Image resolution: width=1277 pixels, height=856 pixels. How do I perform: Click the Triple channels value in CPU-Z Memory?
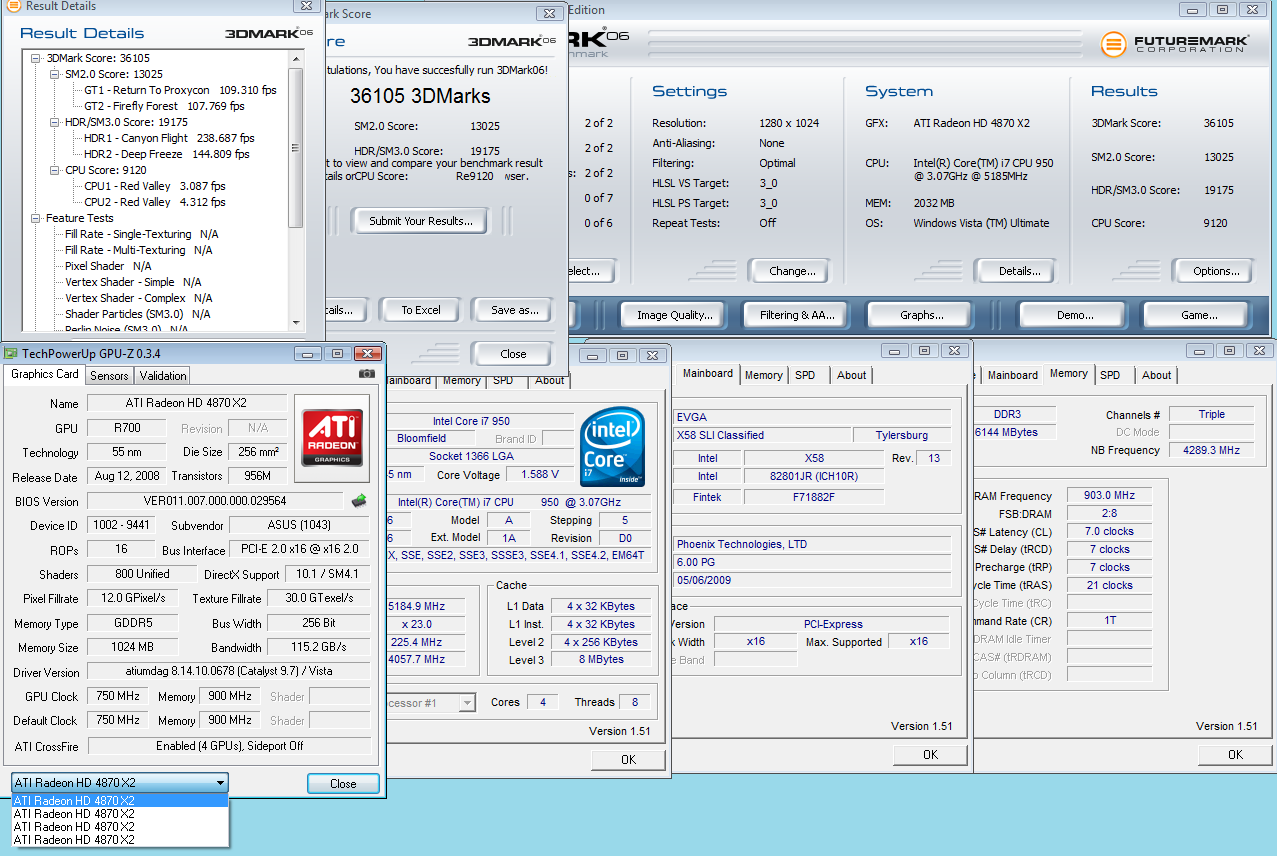point(1210,414)
